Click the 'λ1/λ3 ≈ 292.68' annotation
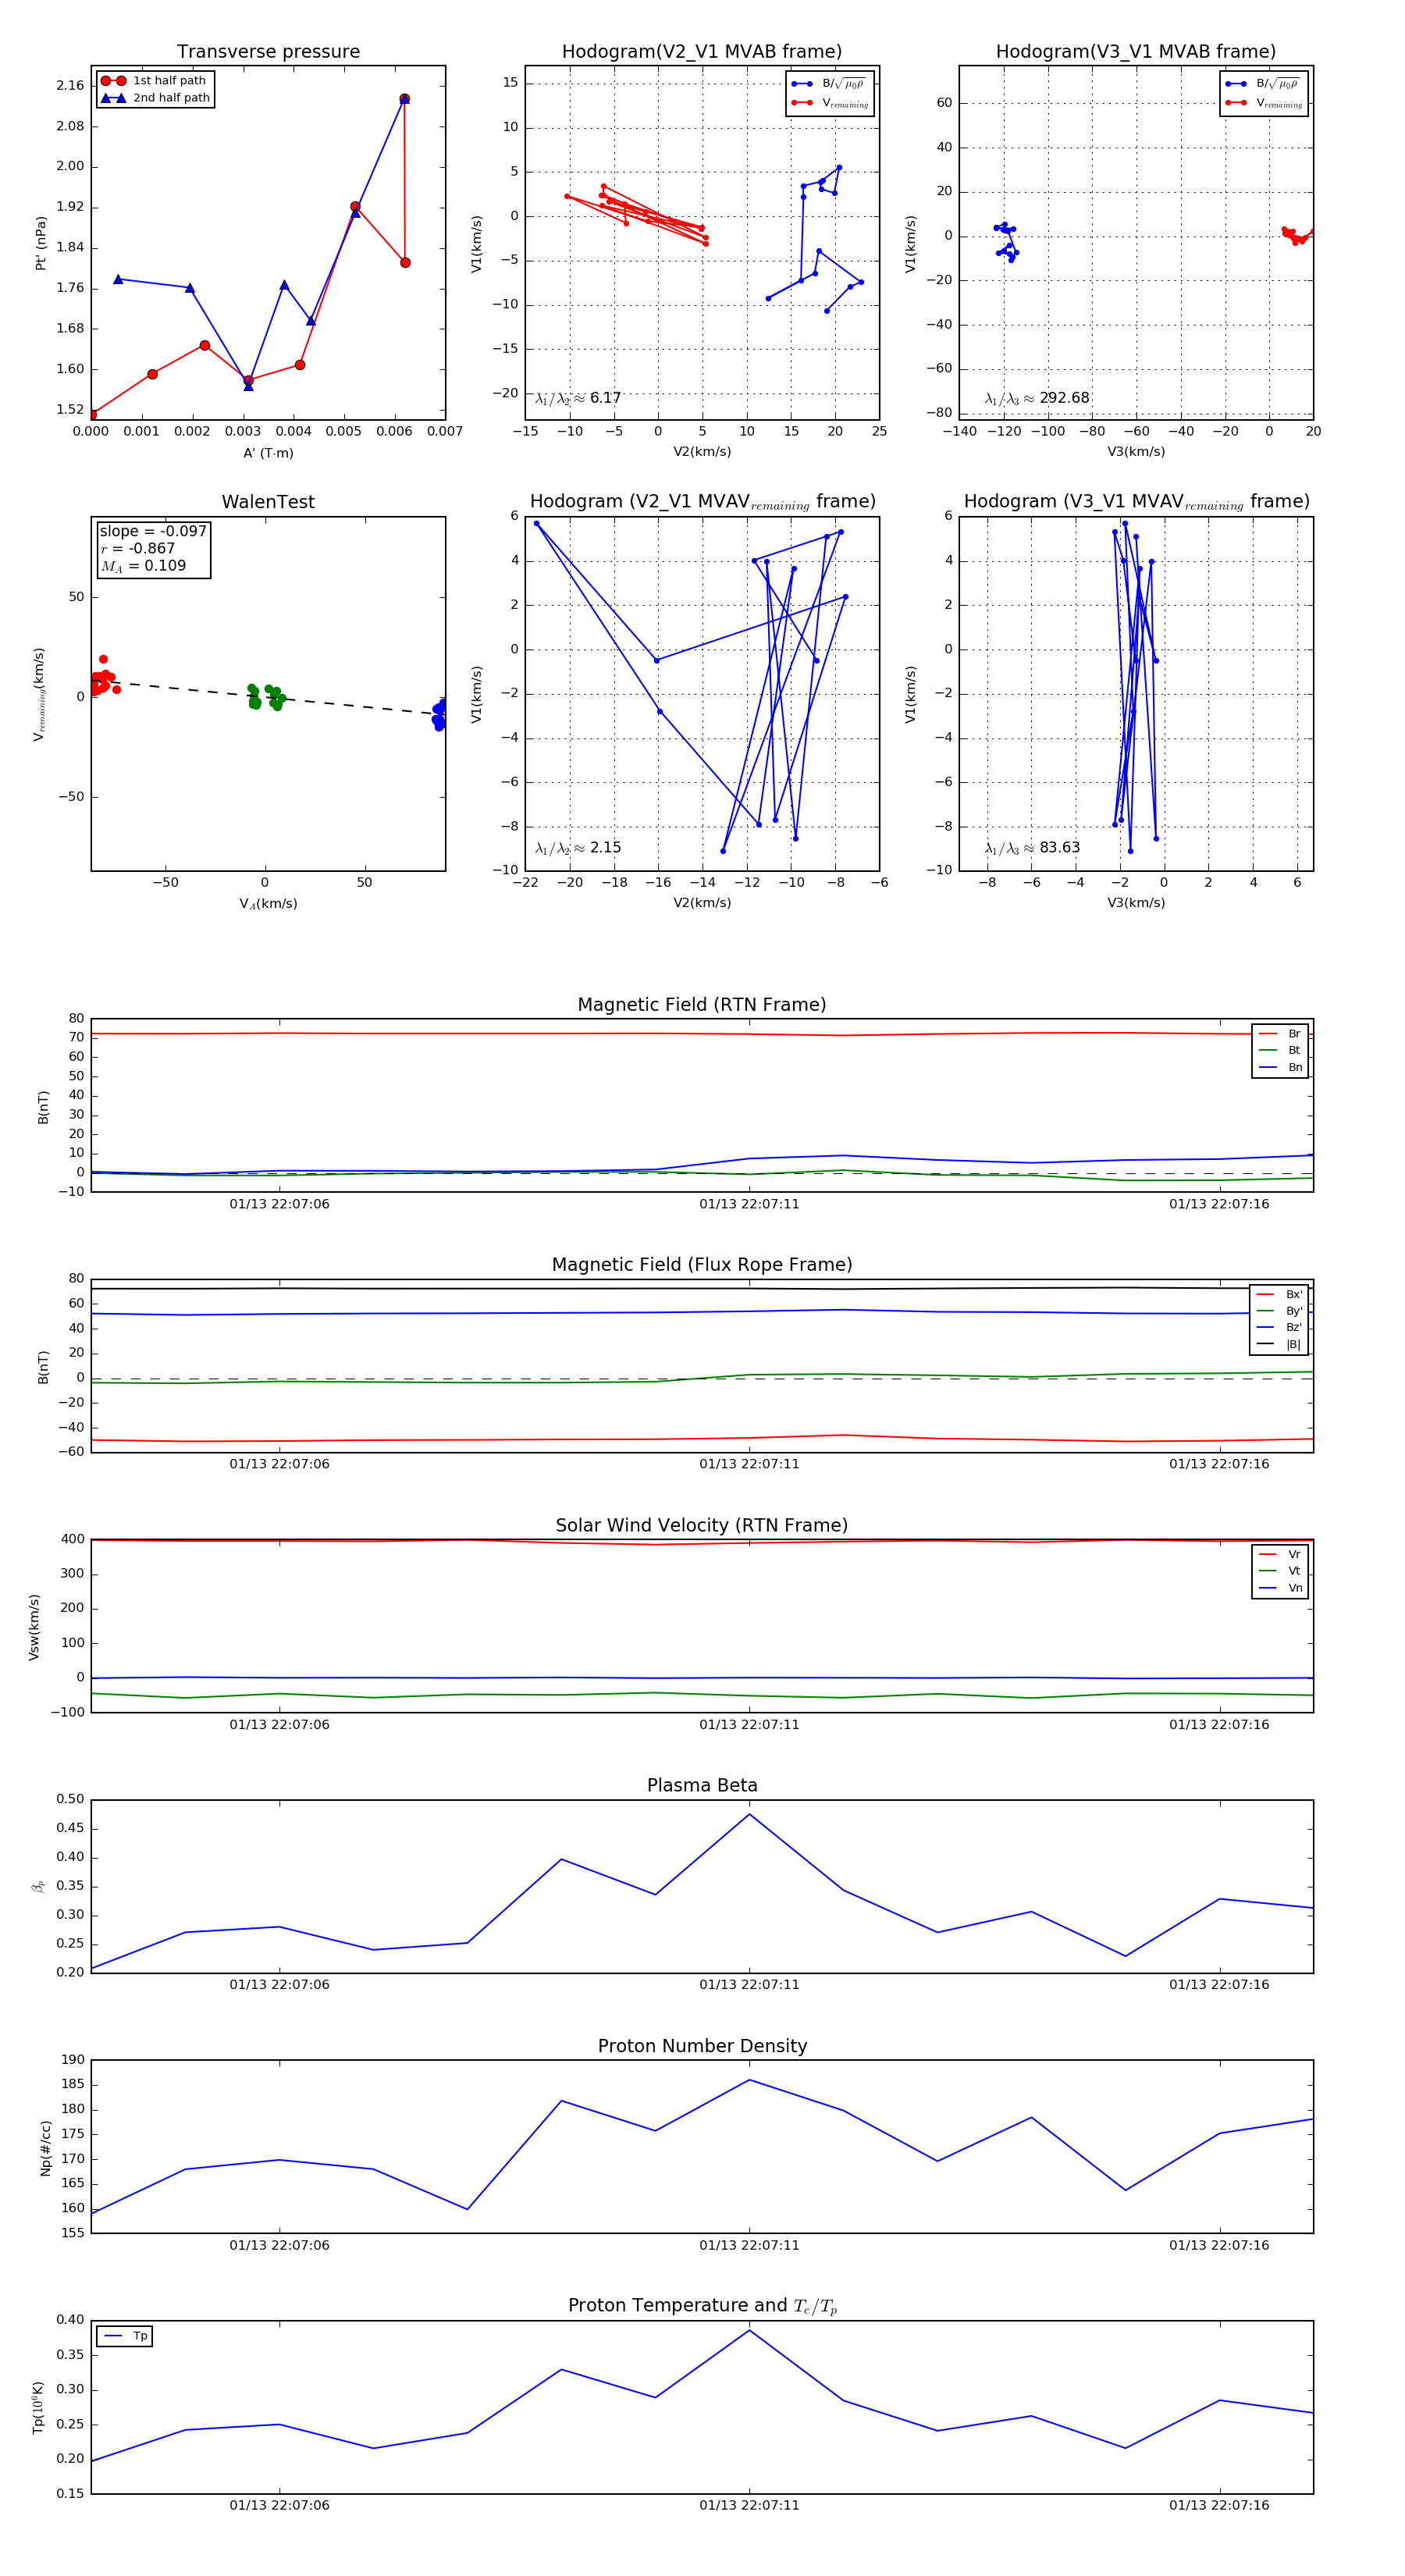 click(1037, 398)
